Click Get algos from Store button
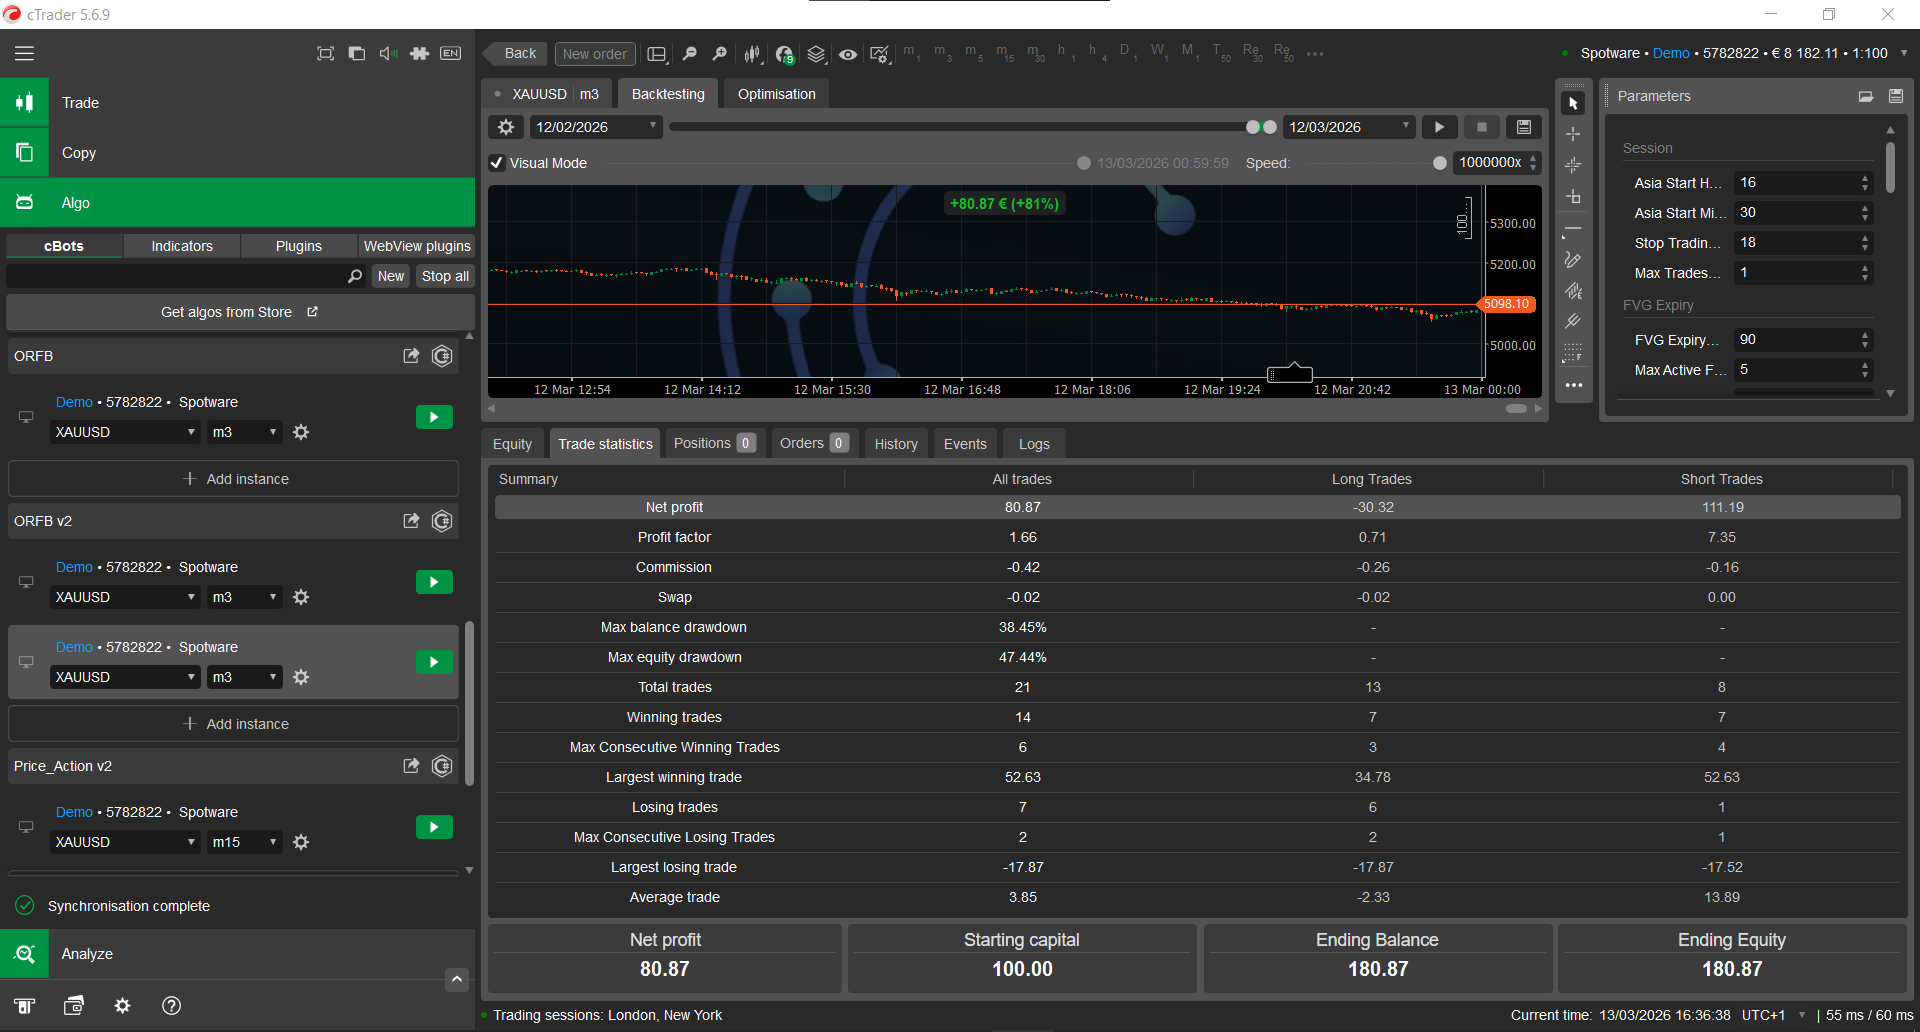The width and height of the screenshot is (1920, 1032). (x=240, y=312)
